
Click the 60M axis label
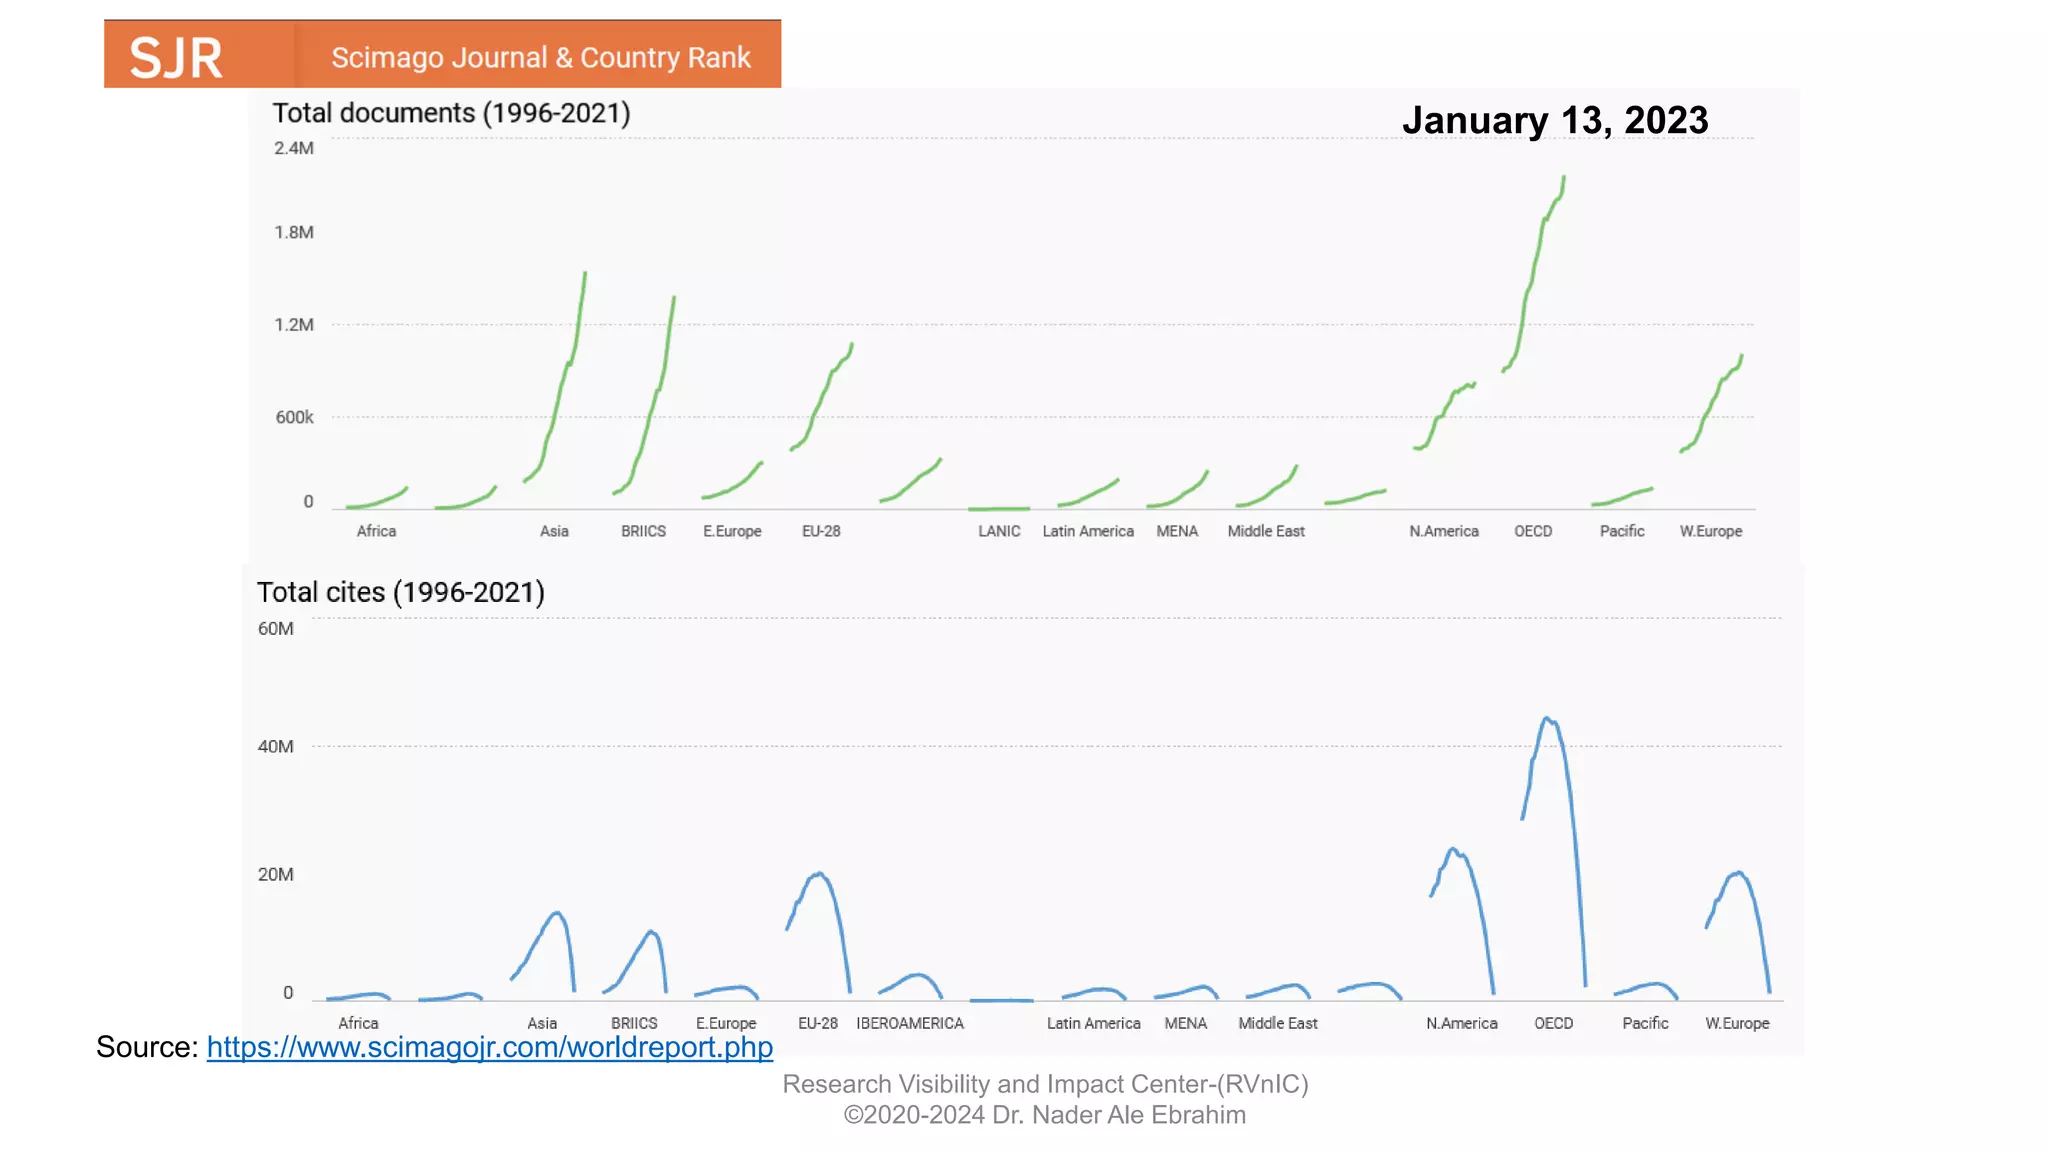(x=275, y=629)
